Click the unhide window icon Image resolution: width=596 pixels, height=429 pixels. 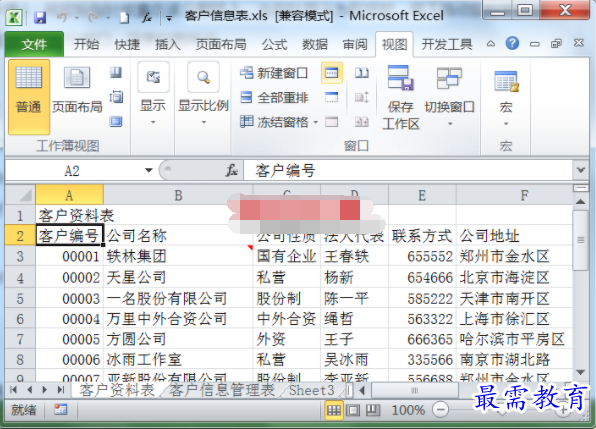[x=331, y=122]
